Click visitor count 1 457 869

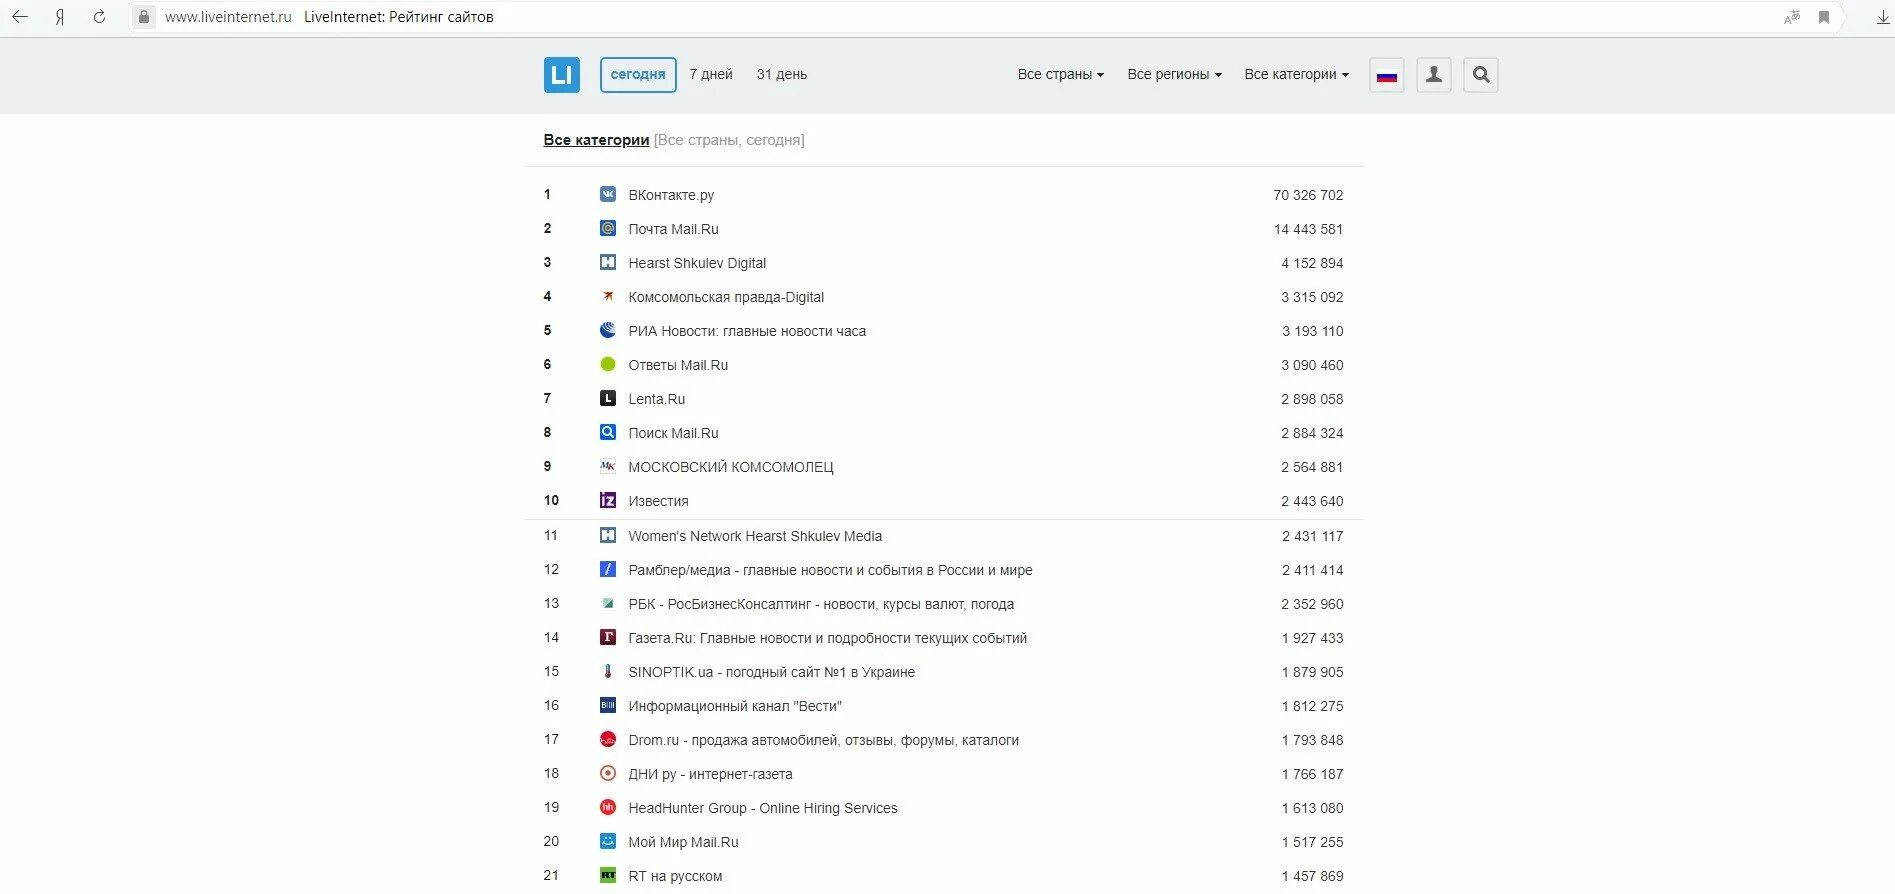pos(1312,876)
